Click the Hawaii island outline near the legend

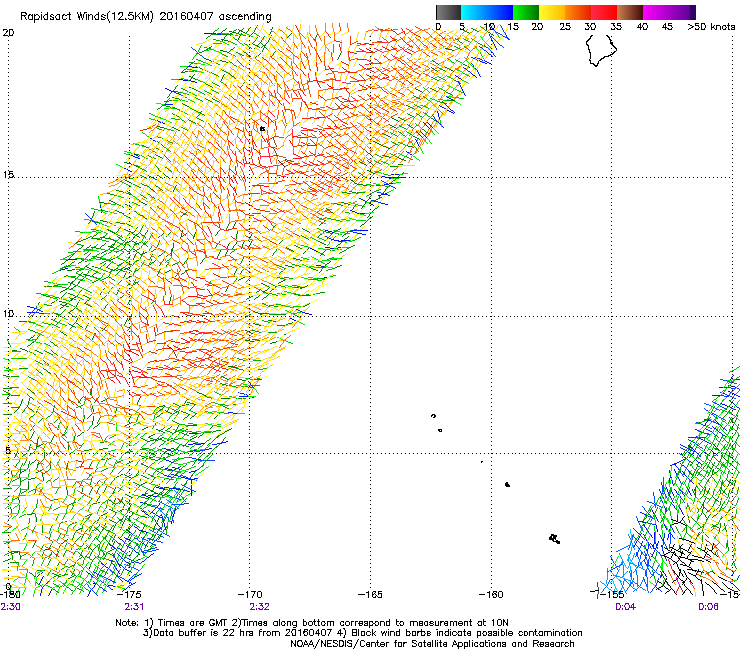[x=601, y=51]
